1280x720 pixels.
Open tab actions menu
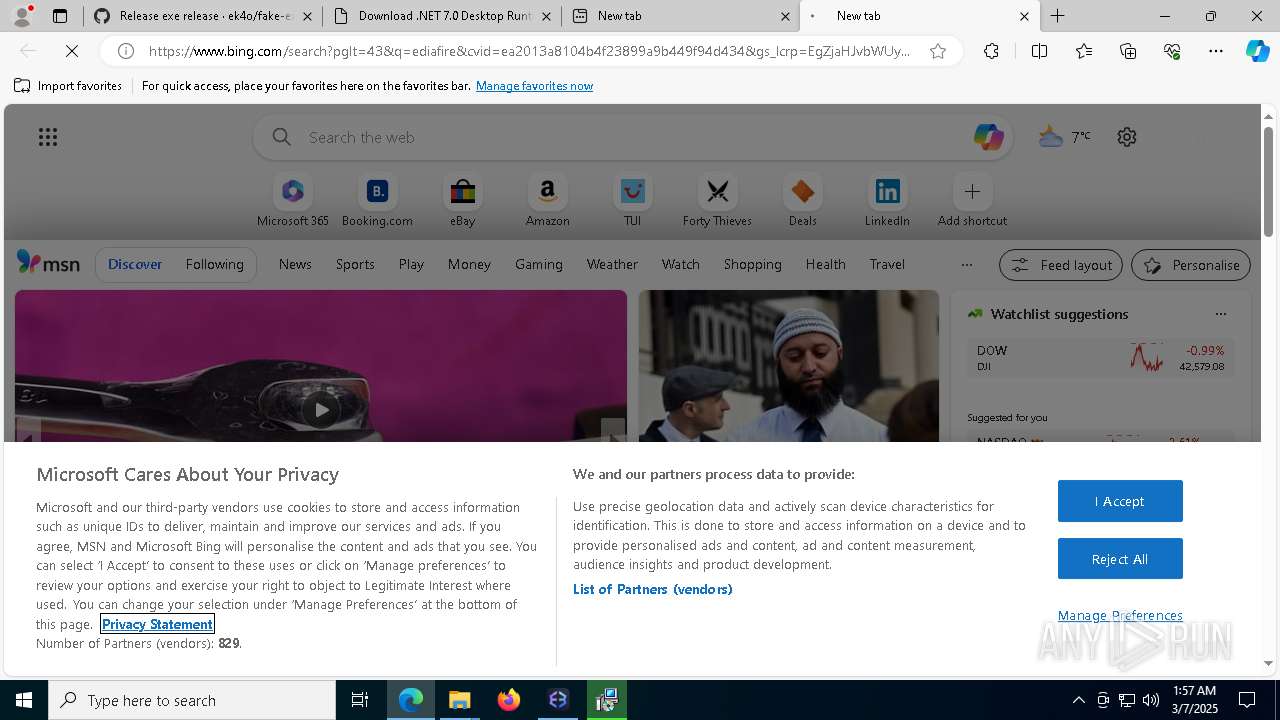click(x=60, y=16)
